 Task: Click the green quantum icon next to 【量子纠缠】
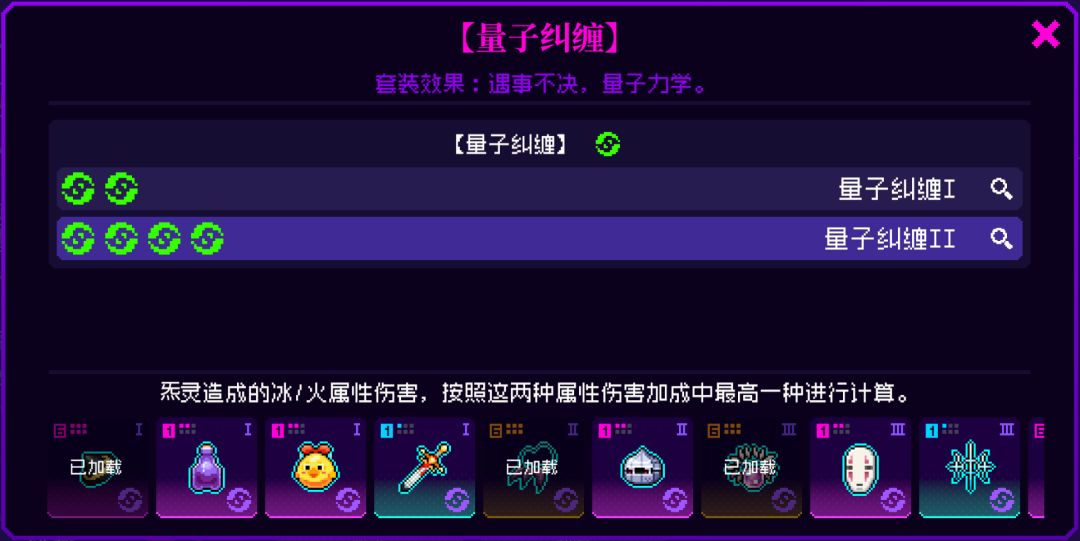pos(608,145)
